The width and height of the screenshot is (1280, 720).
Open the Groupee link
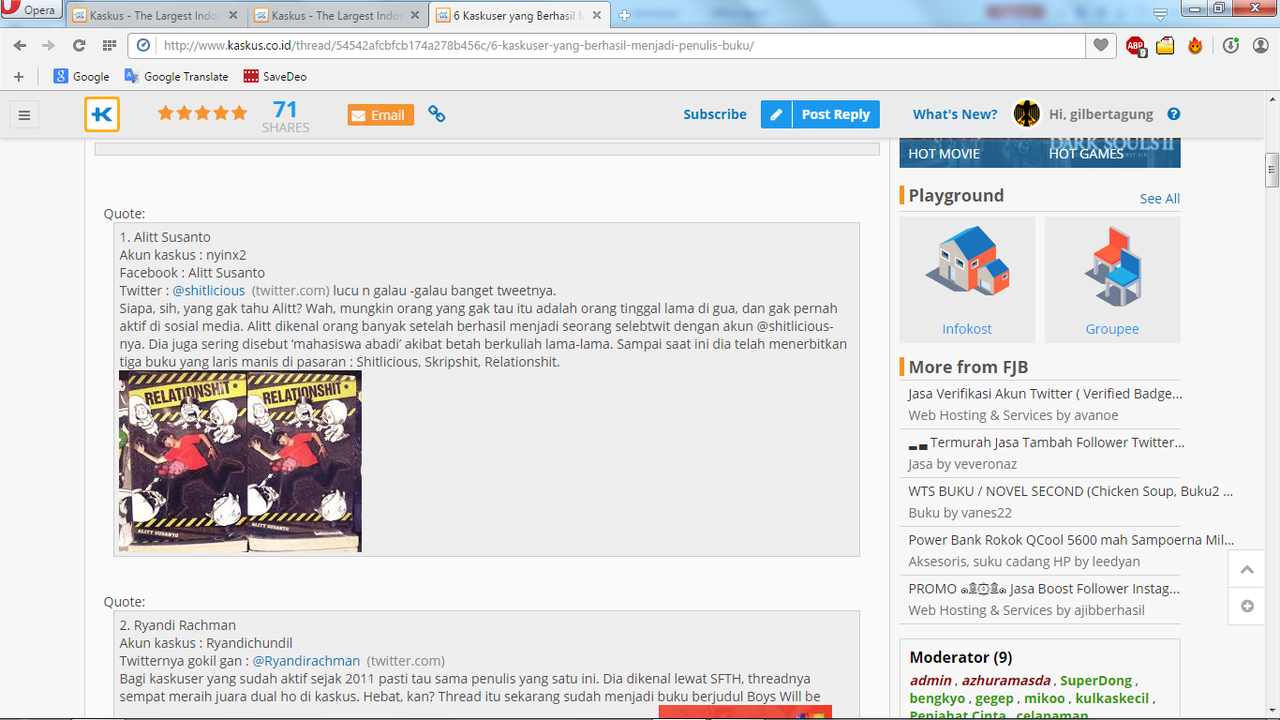pyautogui.click(x=1112, y=329)
